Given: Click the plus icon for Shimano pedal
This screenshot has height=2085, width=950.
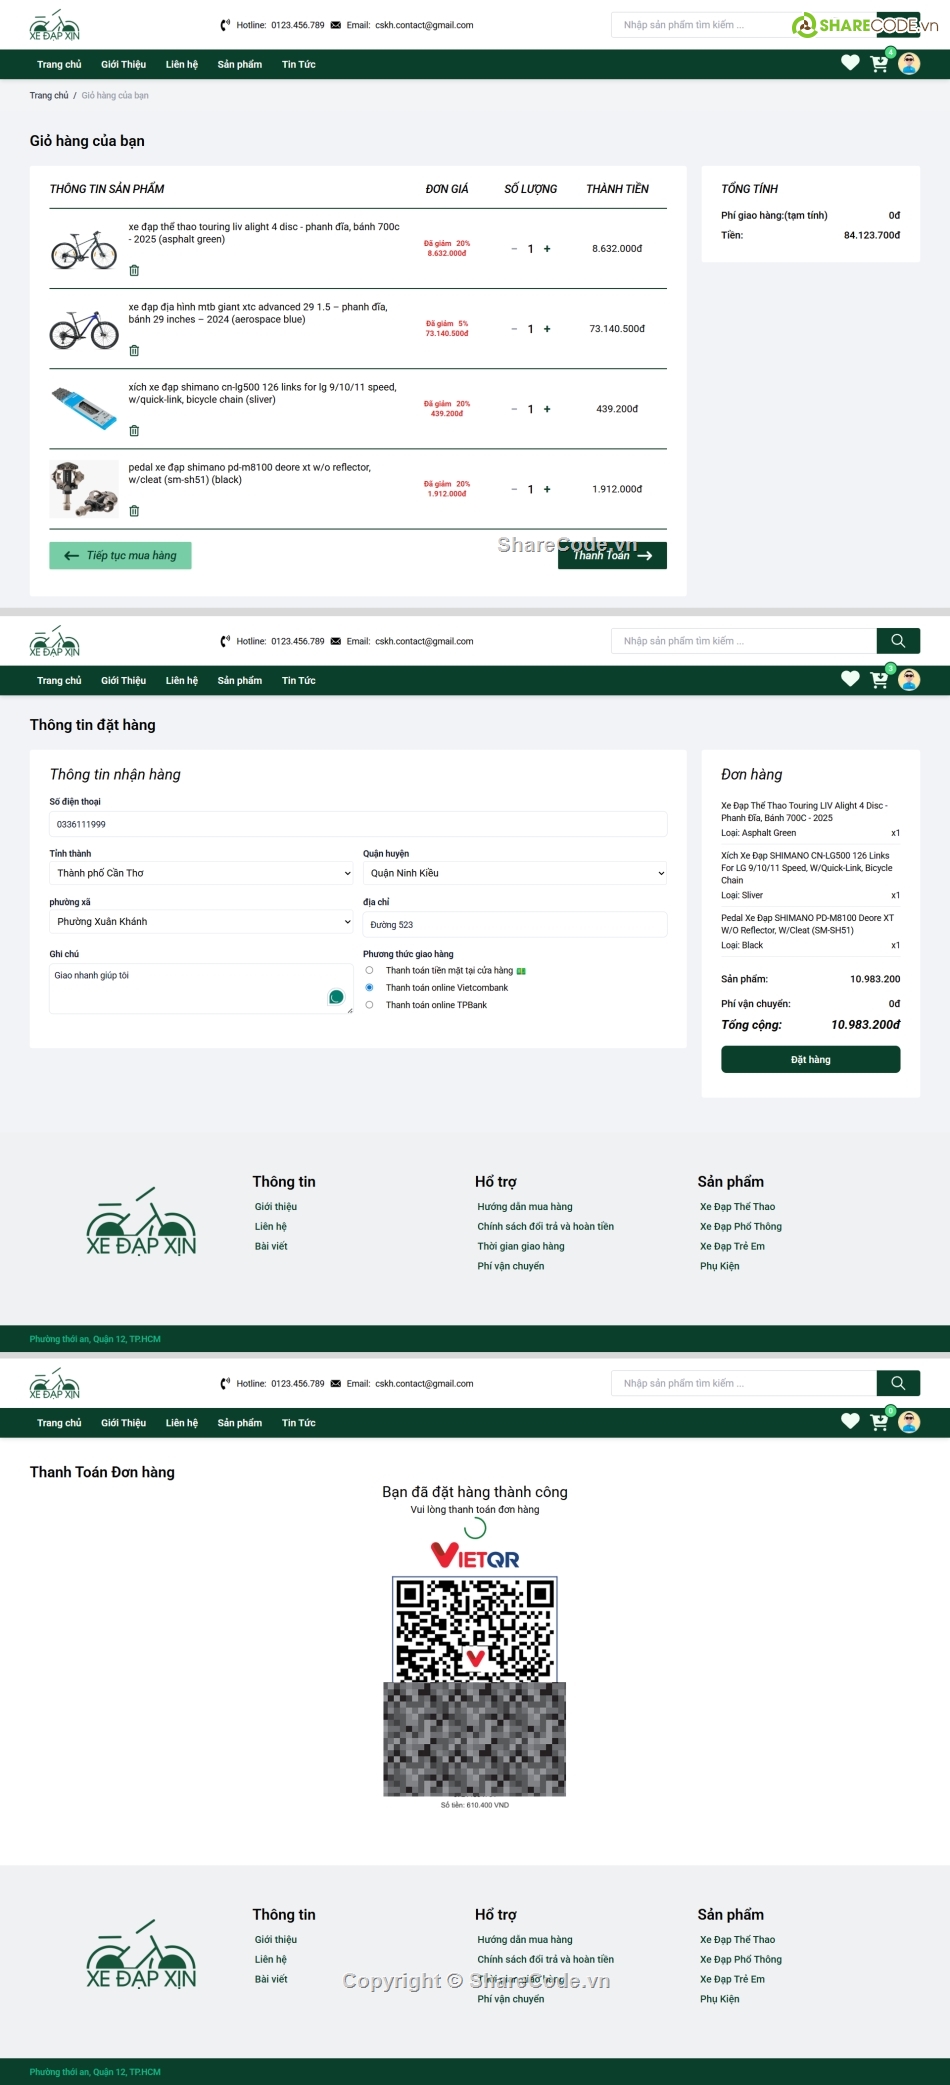Looking at the screenshot, I should coord(547,489).
